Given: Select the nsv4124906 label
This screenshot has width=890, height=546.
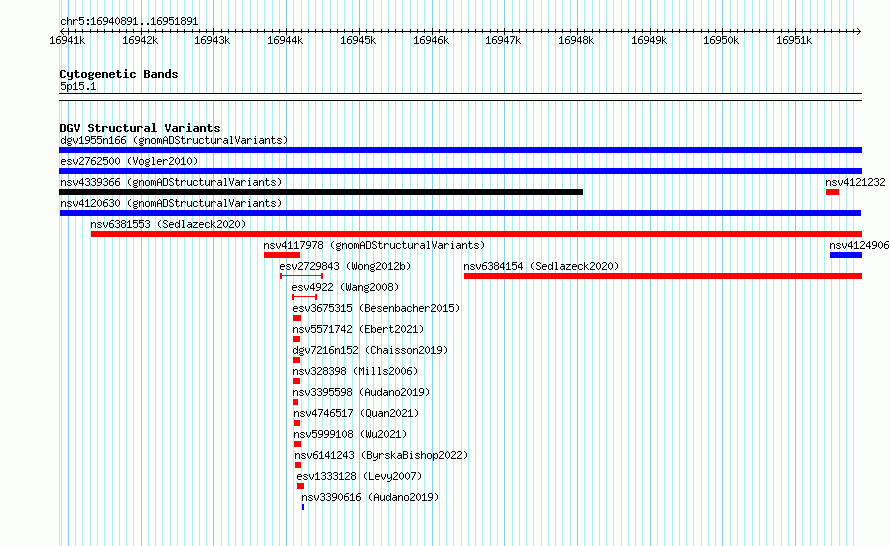Looking at the screenshot, I should coord(859,245).
